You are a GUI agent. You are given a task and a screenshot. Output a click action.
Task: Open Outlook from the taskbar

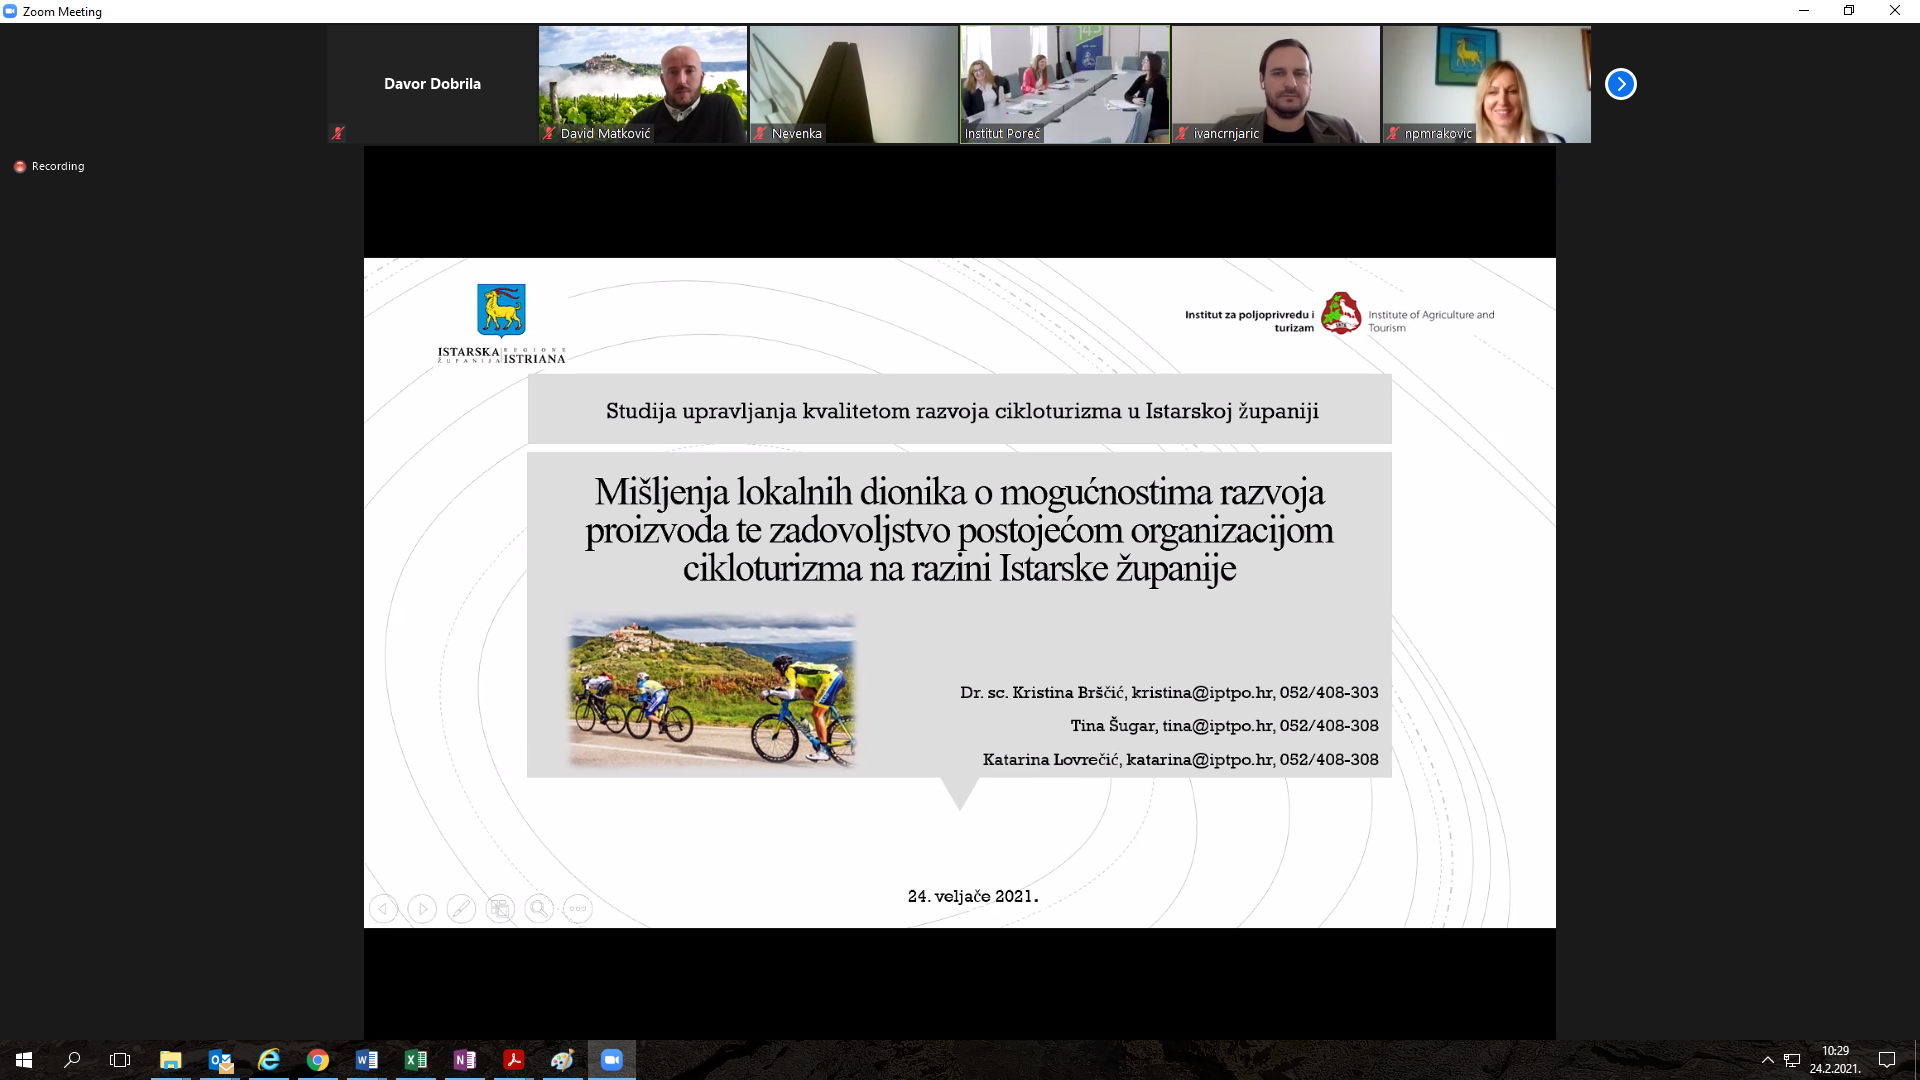(x=220, y=1060)
